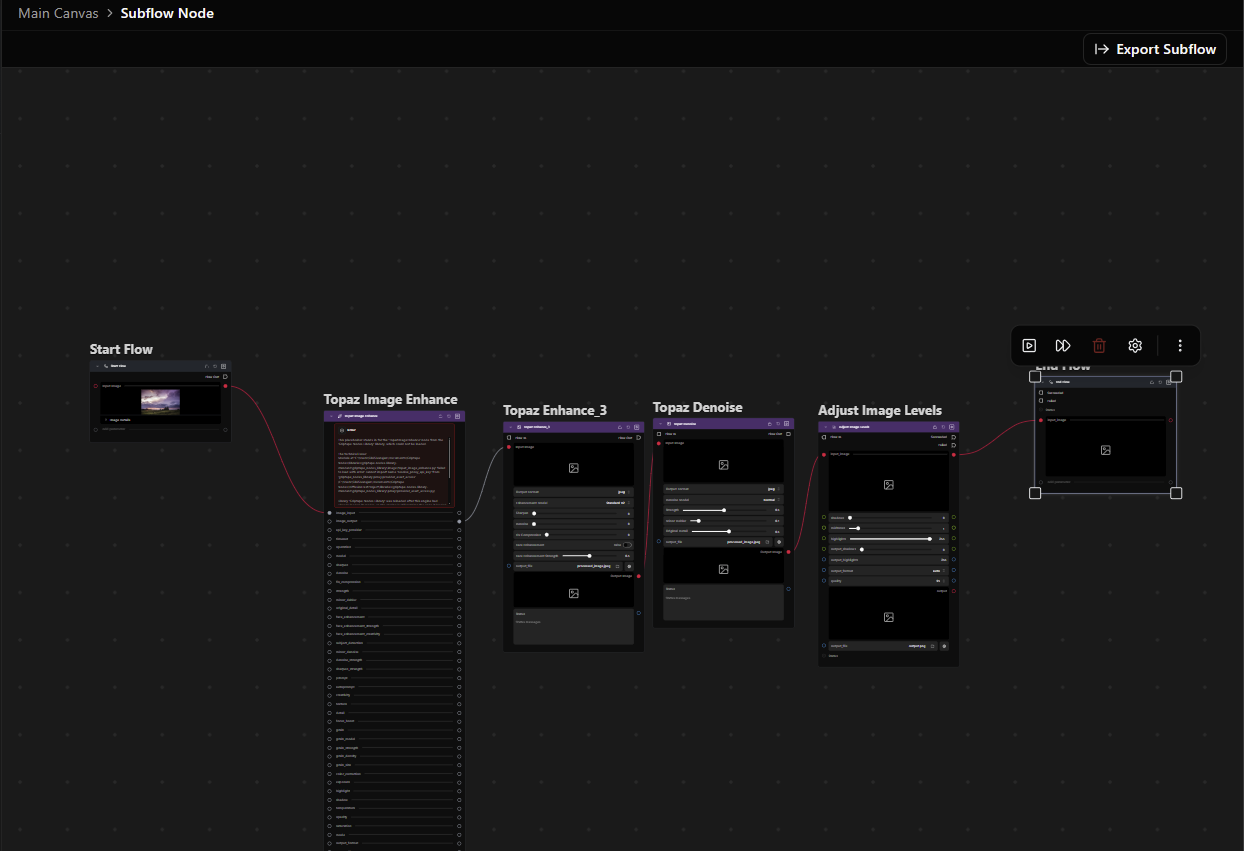Screen dimensions: 1244x851
Task: Click Flow In icon on Topaz Enhance_3
Action: [509, 437]
